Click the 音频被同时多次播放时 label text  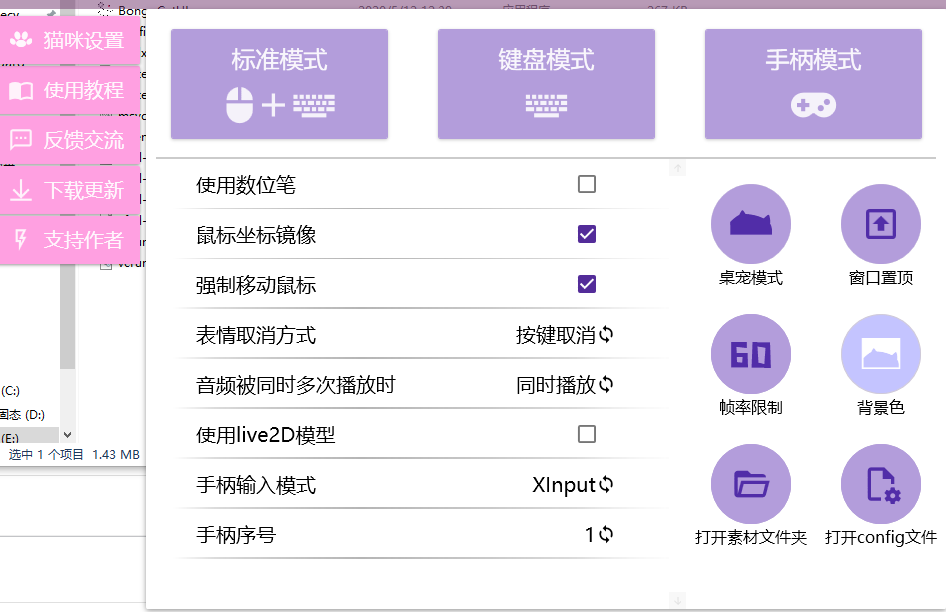(x=296, y=385)
